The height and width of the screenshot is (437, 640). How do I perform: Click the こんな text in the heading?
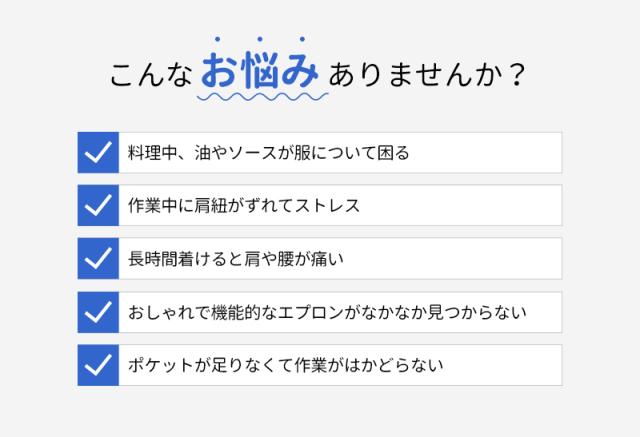150,75
